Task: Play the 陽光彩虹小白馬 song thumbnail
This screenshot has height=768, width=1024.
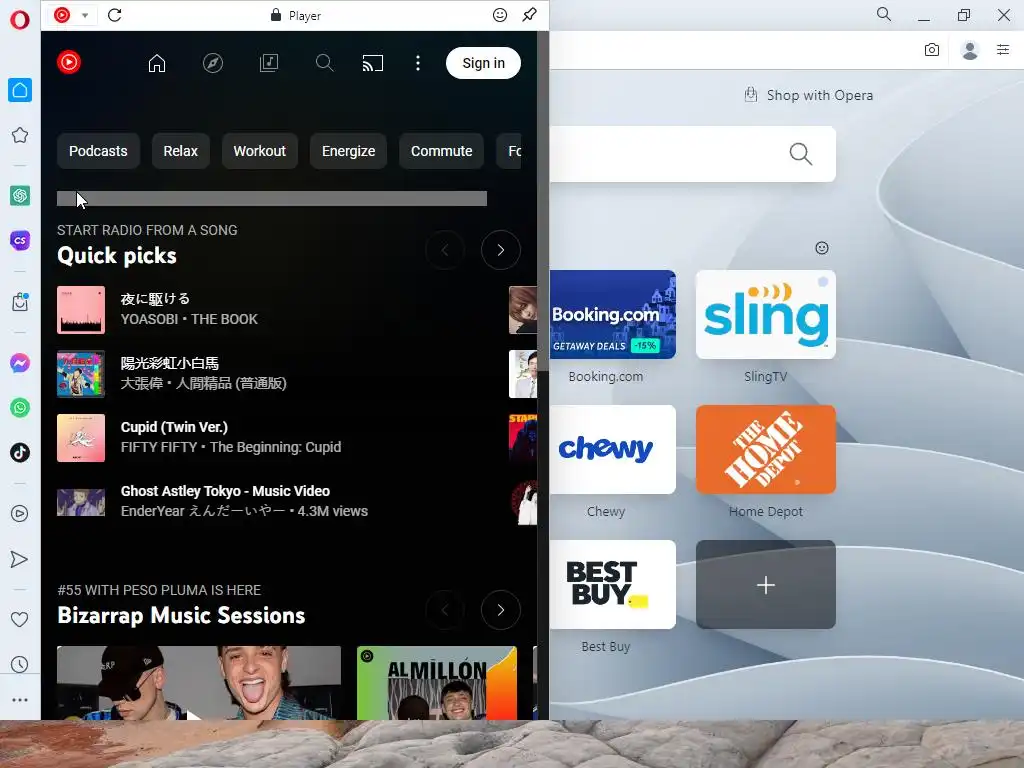Action: point(81,374)
